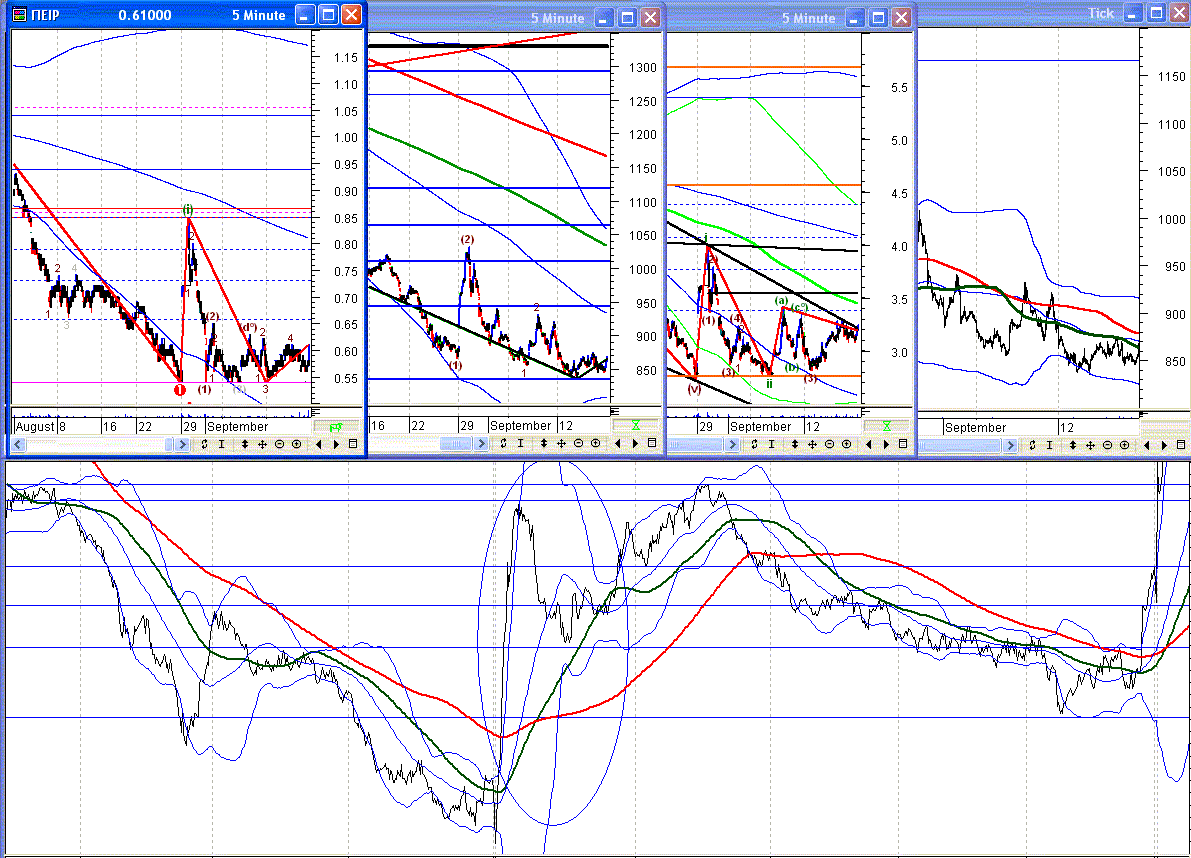
Task: Select I-beam cursor tool in second 5 Minute window
Action: click(520, 443)
